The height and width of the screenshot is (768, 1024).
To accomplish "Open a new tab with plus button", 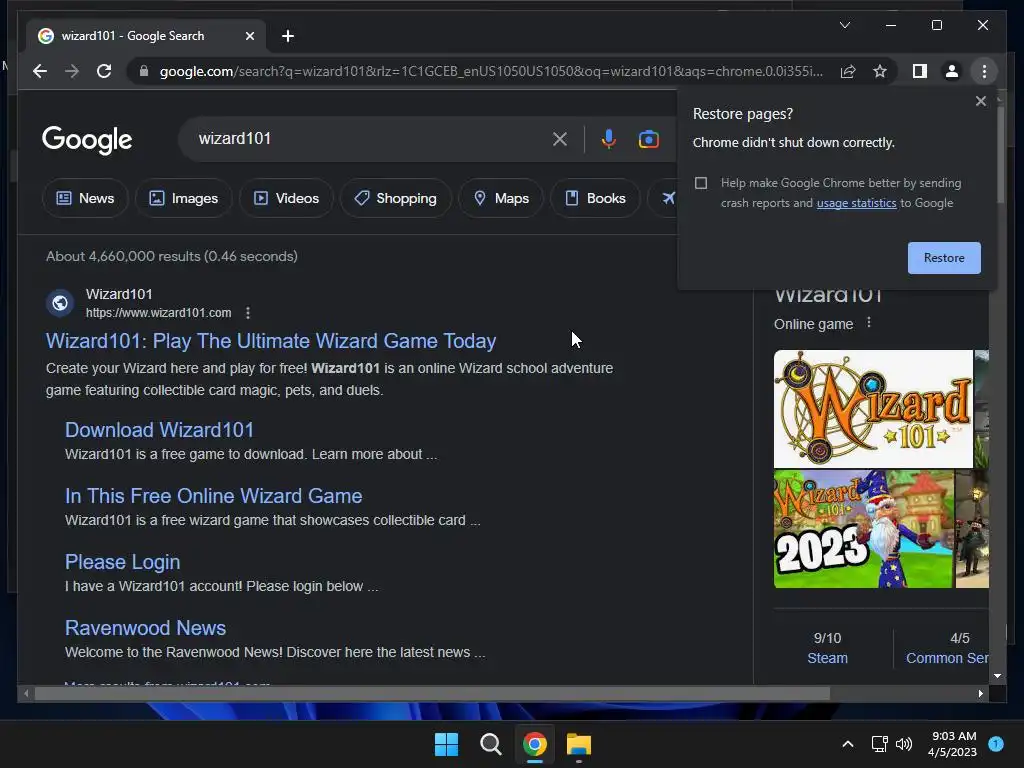I will point(288,36).
